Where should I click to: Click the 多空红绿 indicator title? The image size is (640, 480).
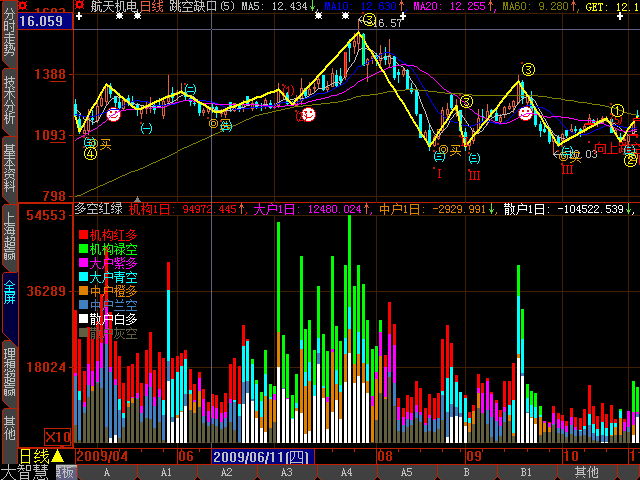point(98,209)
